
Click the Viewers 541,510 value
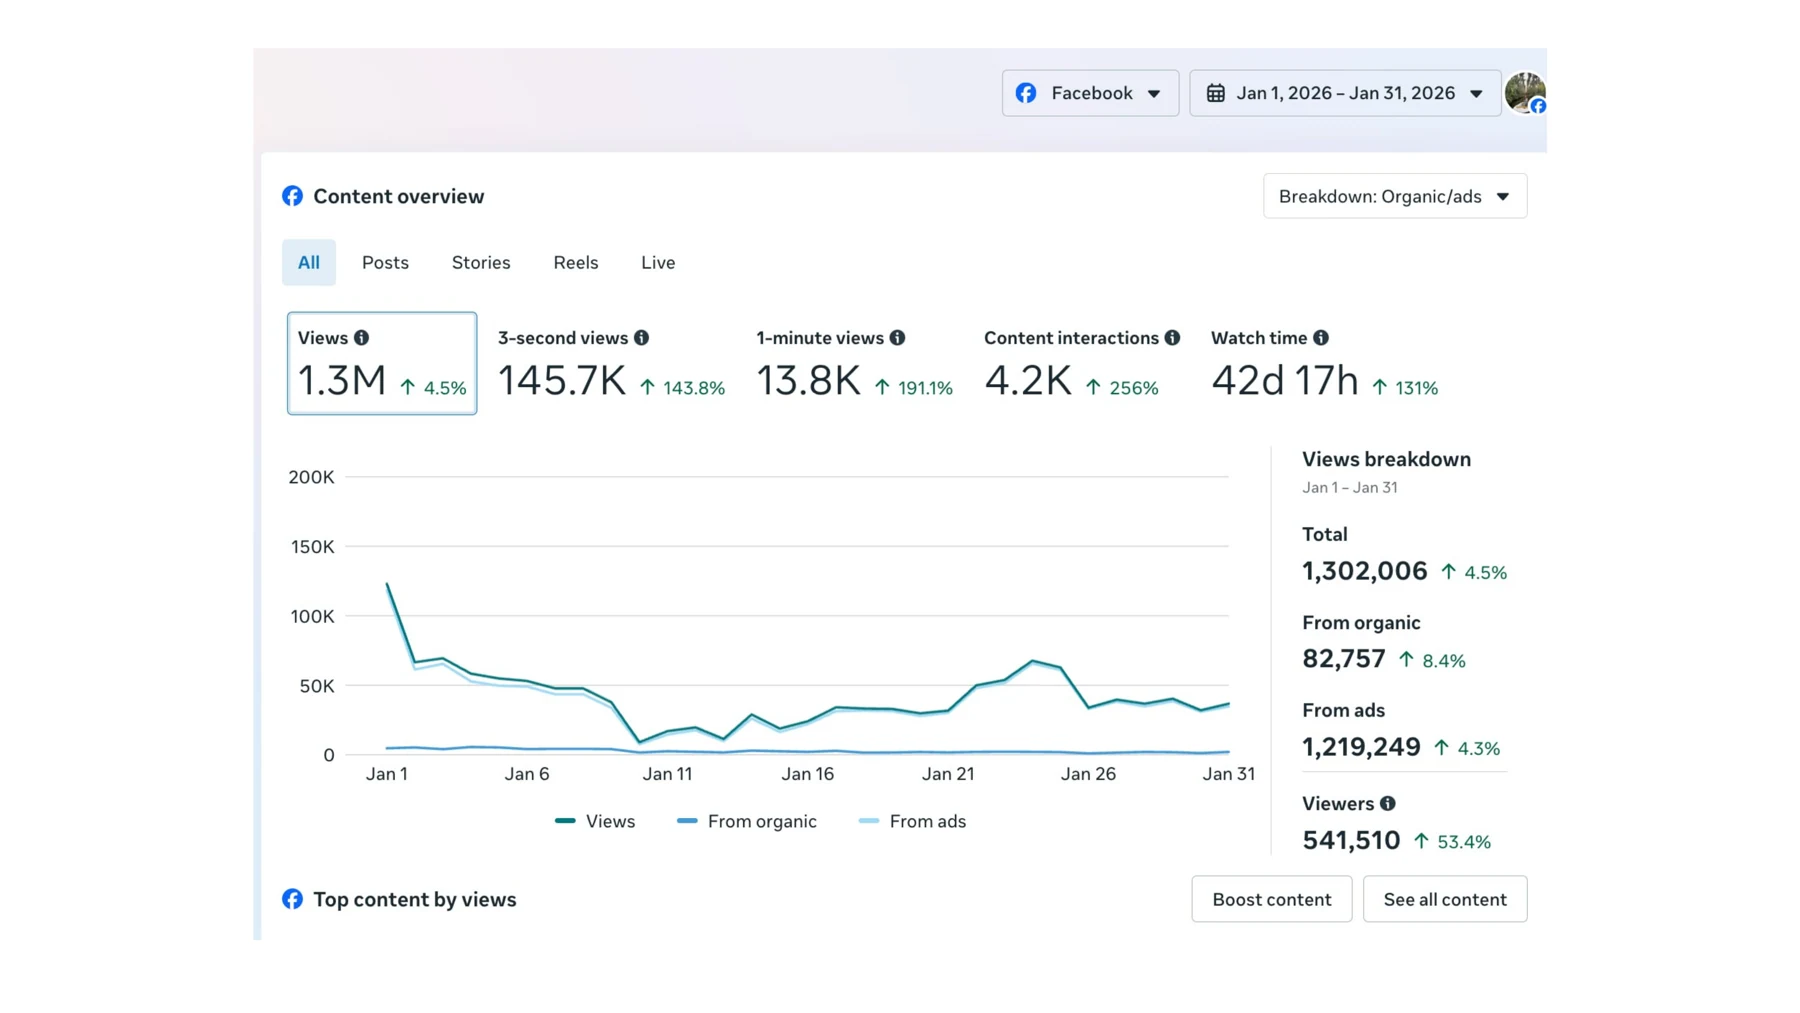(x=1351, y=840)
